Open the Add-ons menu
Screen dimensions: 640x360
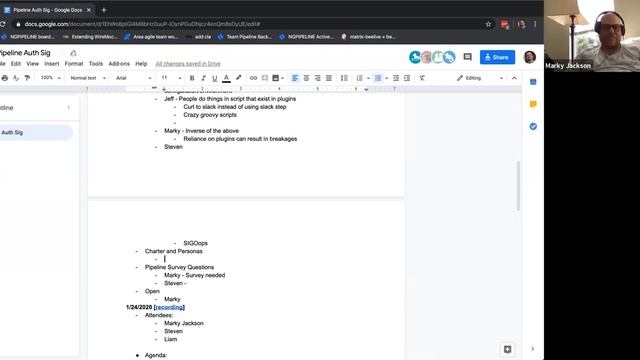point(119,64)
